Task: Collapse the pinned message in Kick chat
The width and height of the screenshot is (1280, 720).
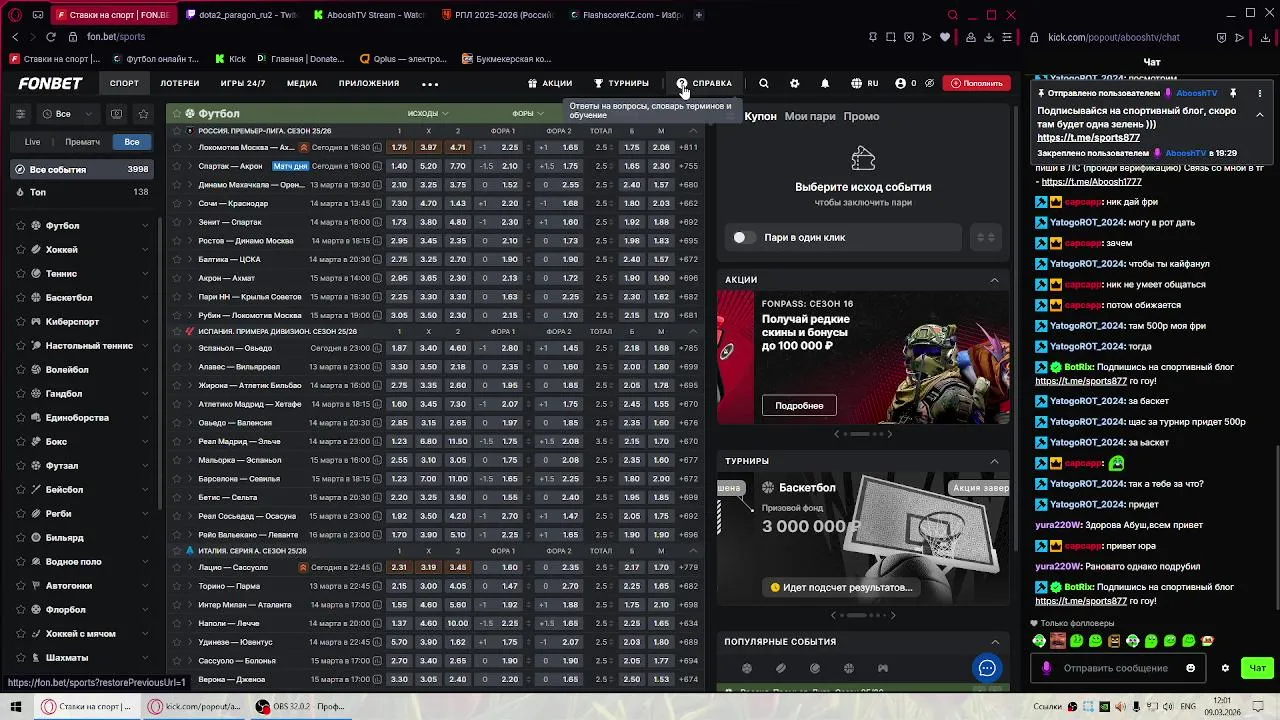Action: point(1259,115)
